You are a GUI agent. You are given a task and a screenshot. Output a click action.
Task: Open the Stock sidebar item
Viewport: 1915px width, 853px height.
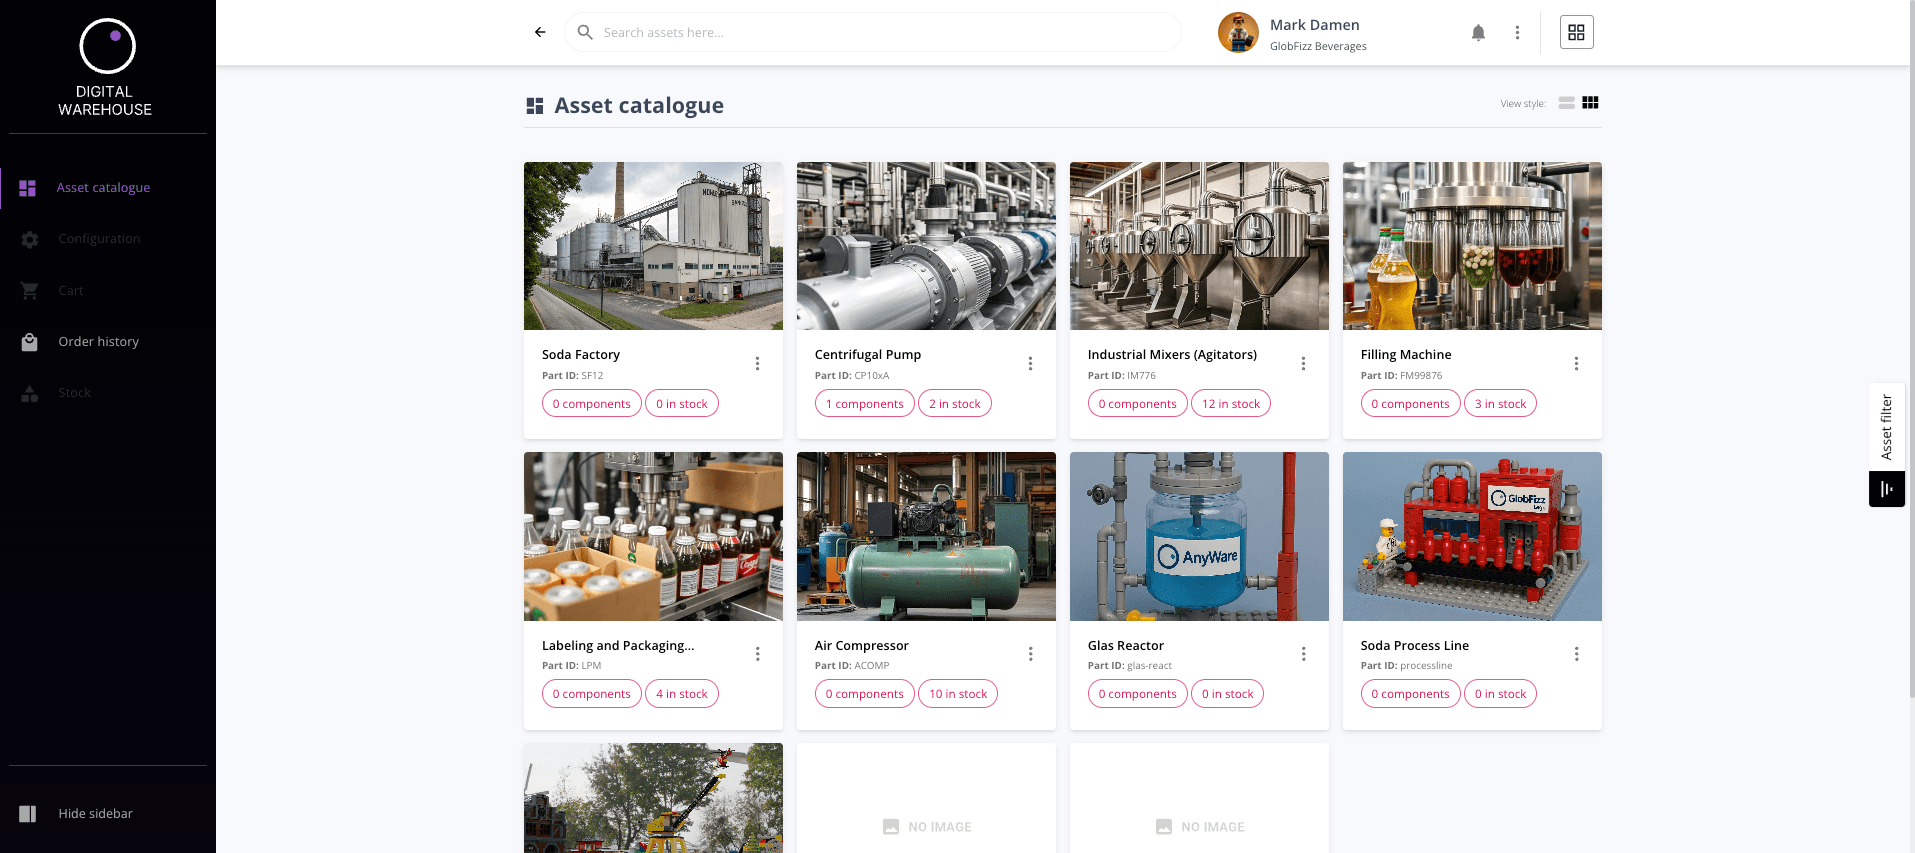point(74,393)
